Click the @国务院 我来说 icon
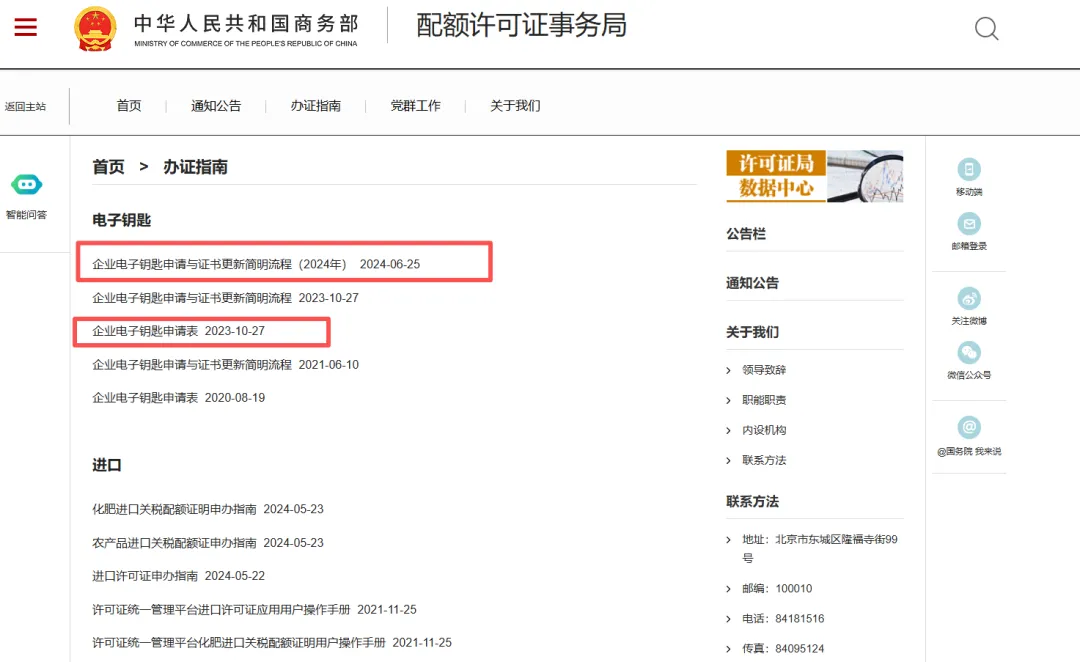Image resolution: width=1080 pixels, height=662 pixels. pyautogui.click(x=968, y=427)
